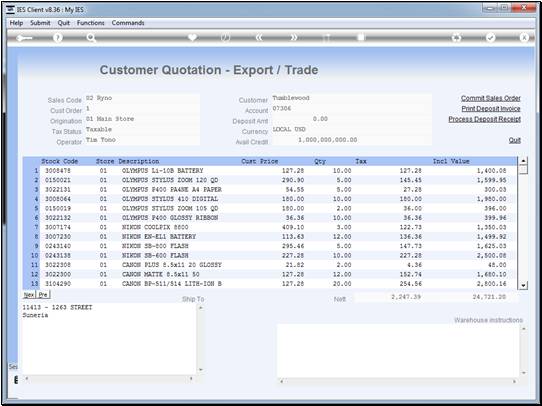Click the item list scroll-up arrow
Screen dimensions: 542x406
(523, 161)
